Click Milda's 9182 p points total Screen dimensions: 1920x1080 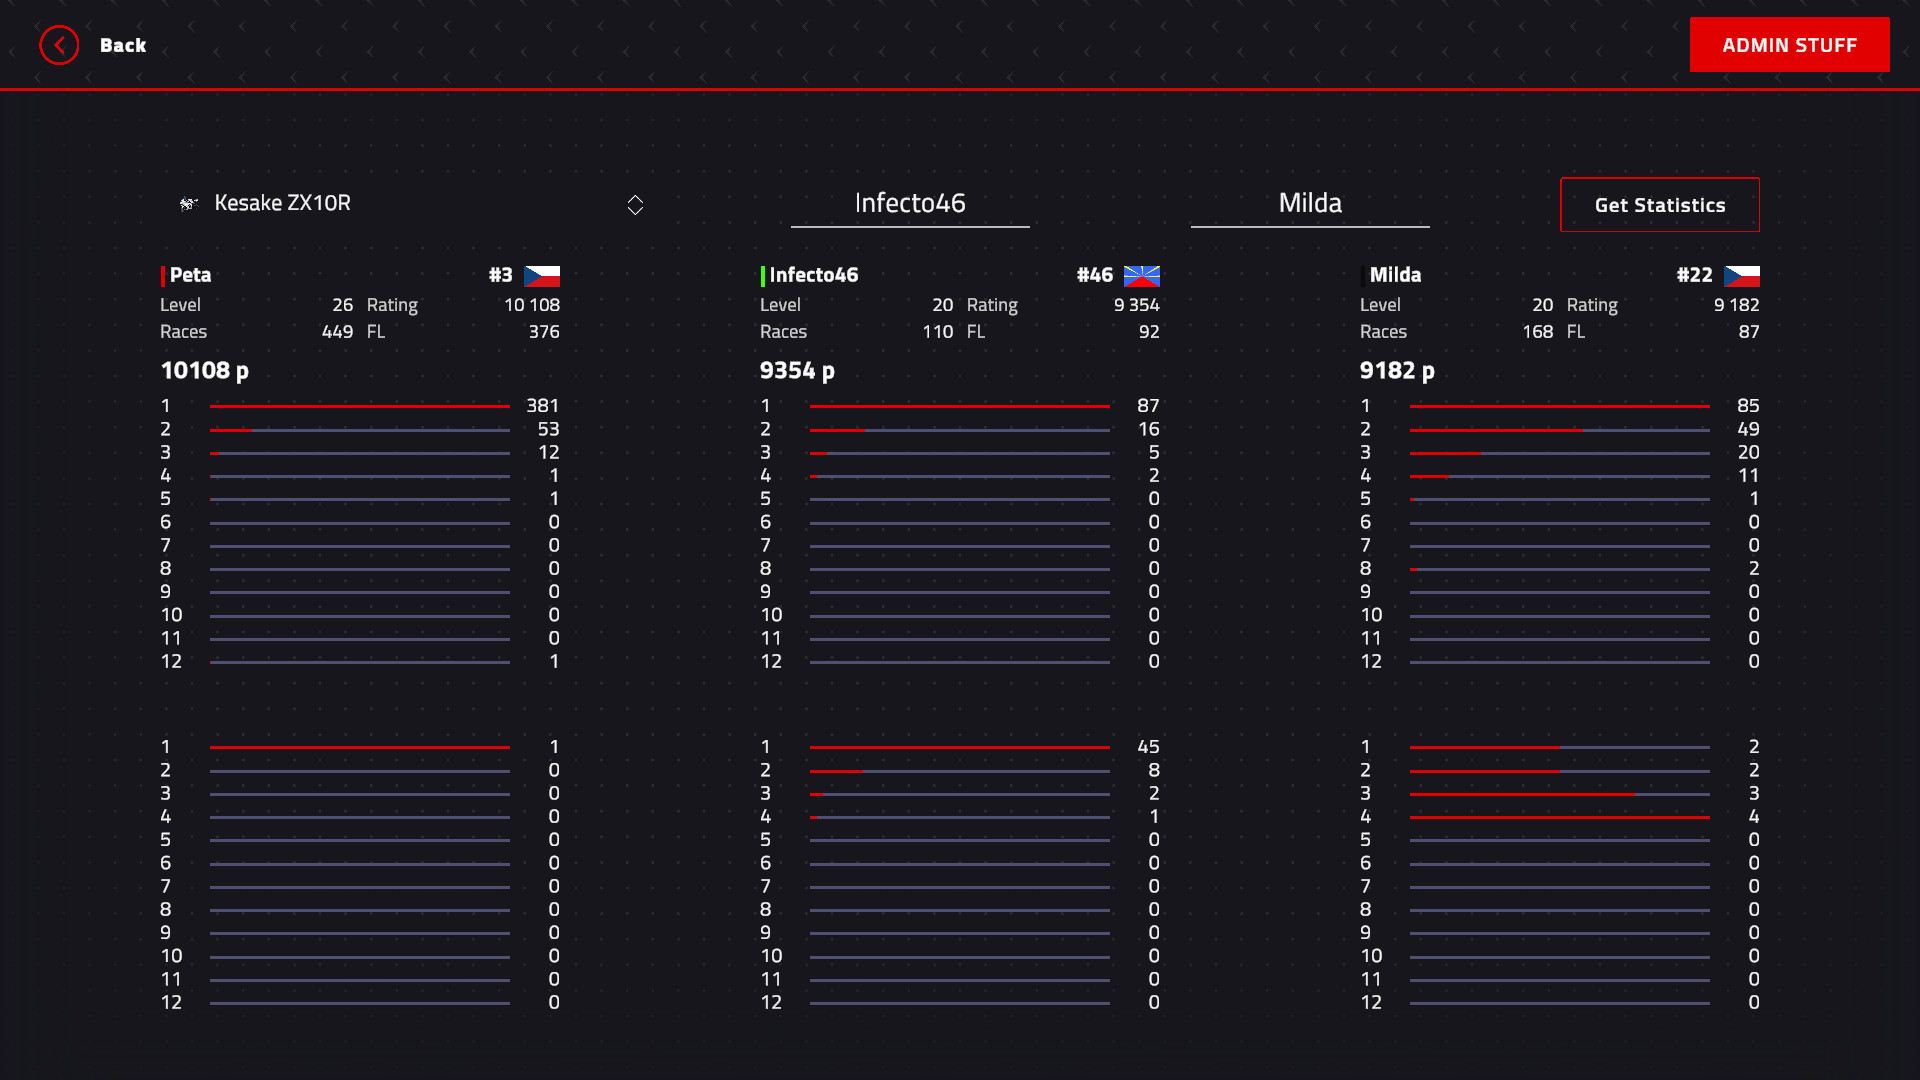(1397, 371)
